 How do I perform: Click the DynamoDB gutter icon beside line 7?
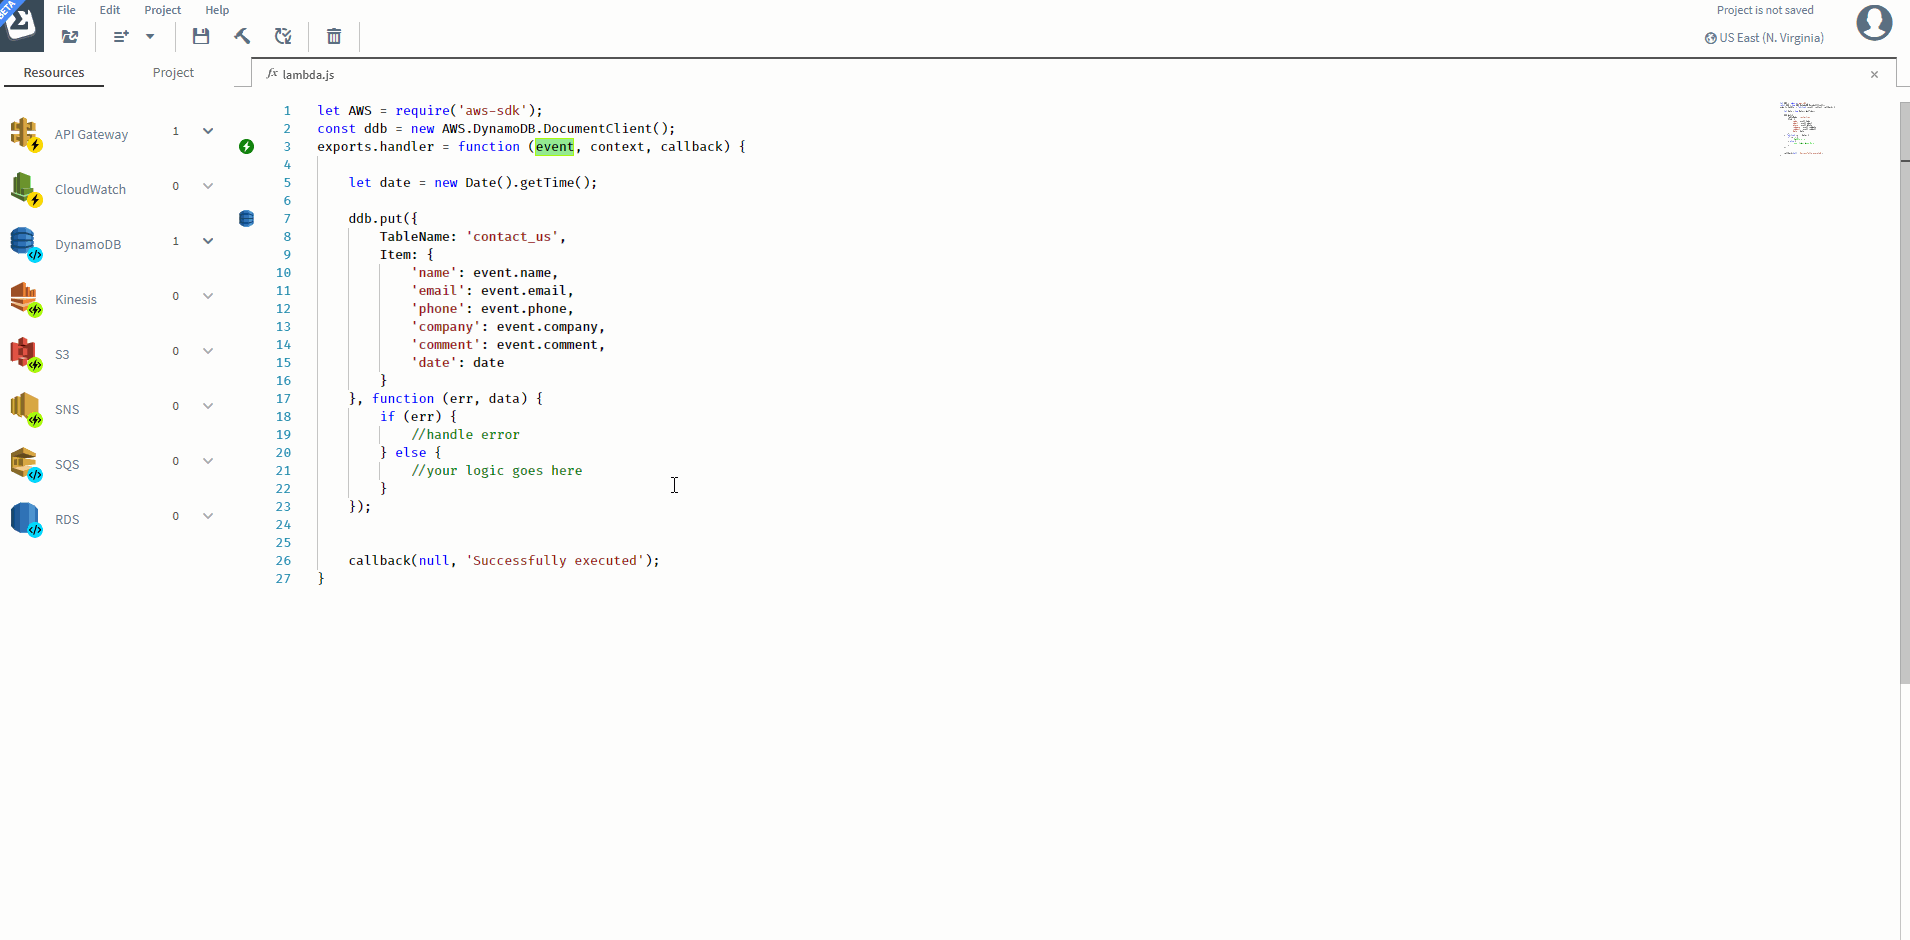247,219
